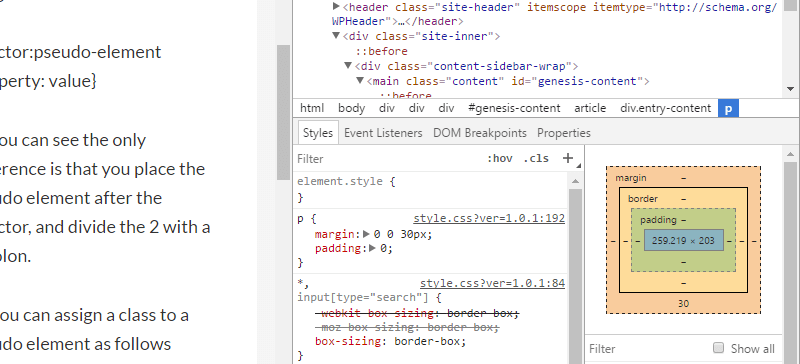Collapse the main genesis-content node
This screenshot has width=800, height=364.
tap(360, 81)
